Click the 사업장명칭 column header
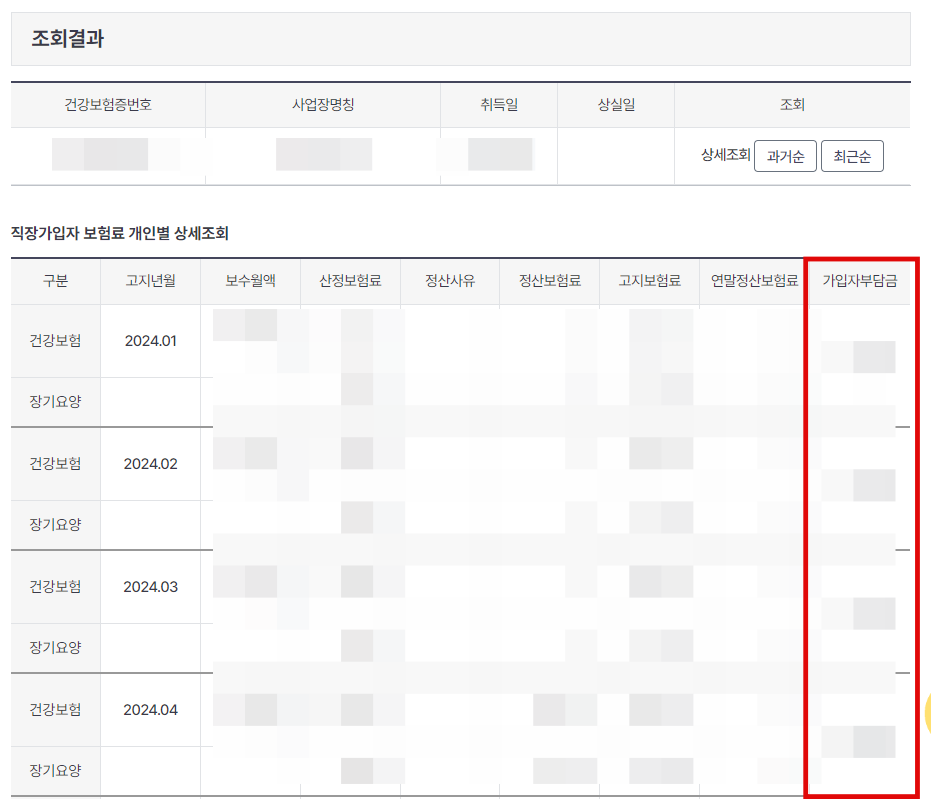The height and width of the screenshot is (799, 931). 322,105
